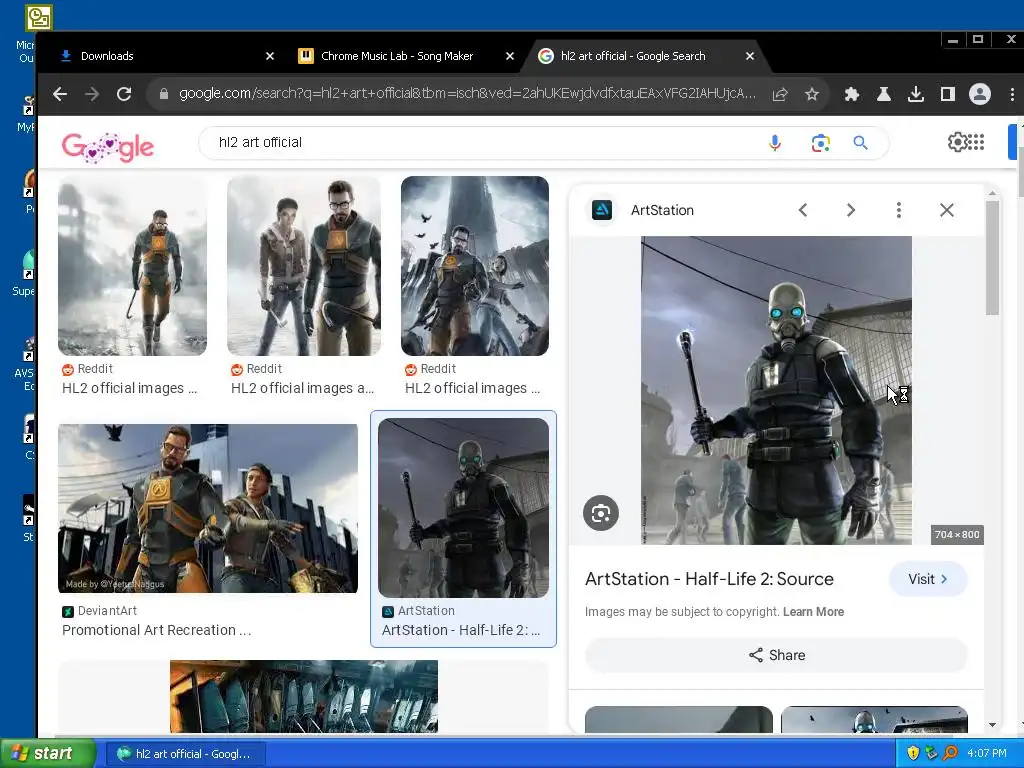Click the taskbar clock 4:07 PM
1024x768 pixels.
click(x=987, y=754)
